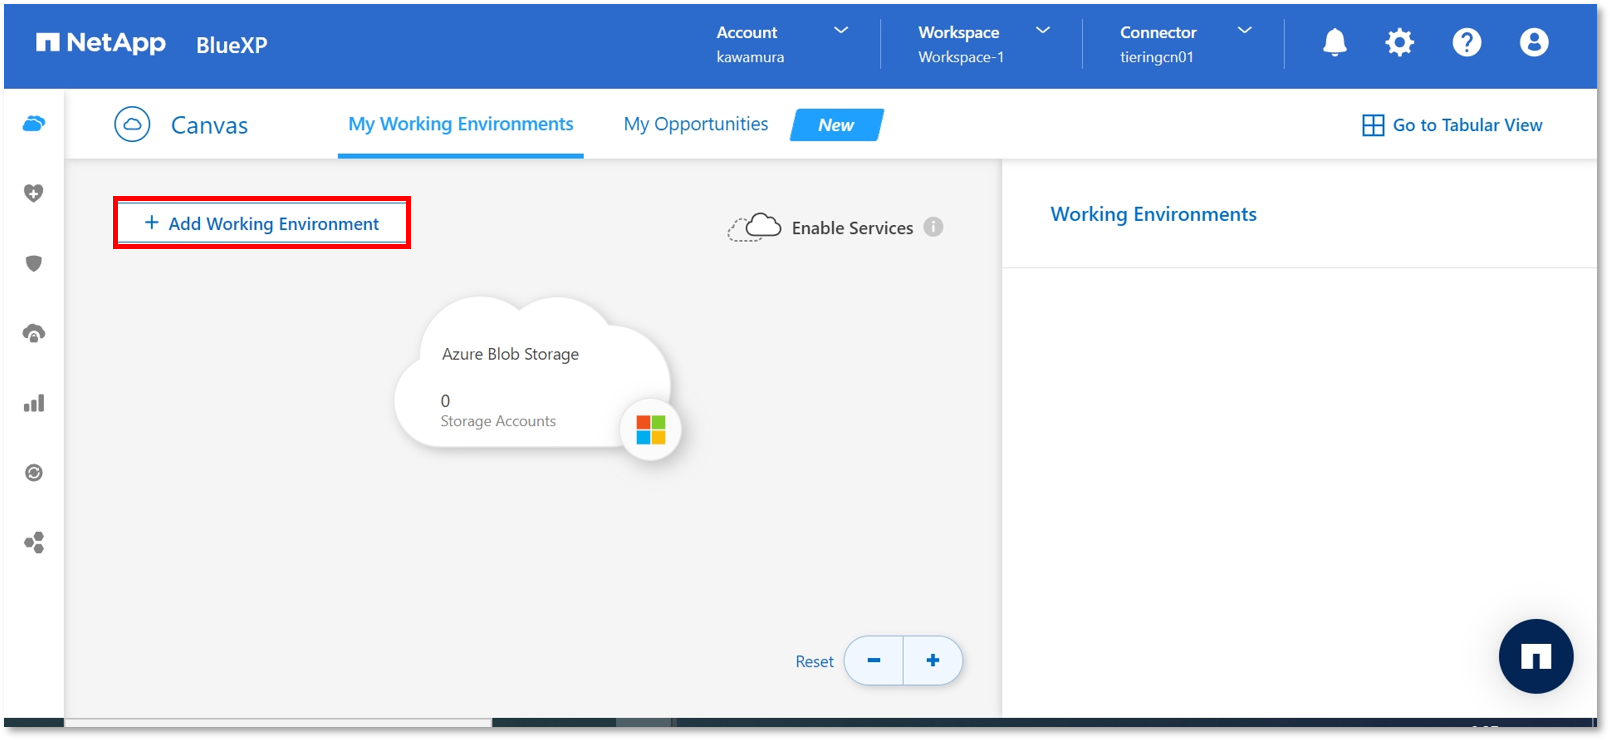Viewport: 1610px width, 740px height.
Task: Click the Reset zoom link
Action: coord(814,661)
